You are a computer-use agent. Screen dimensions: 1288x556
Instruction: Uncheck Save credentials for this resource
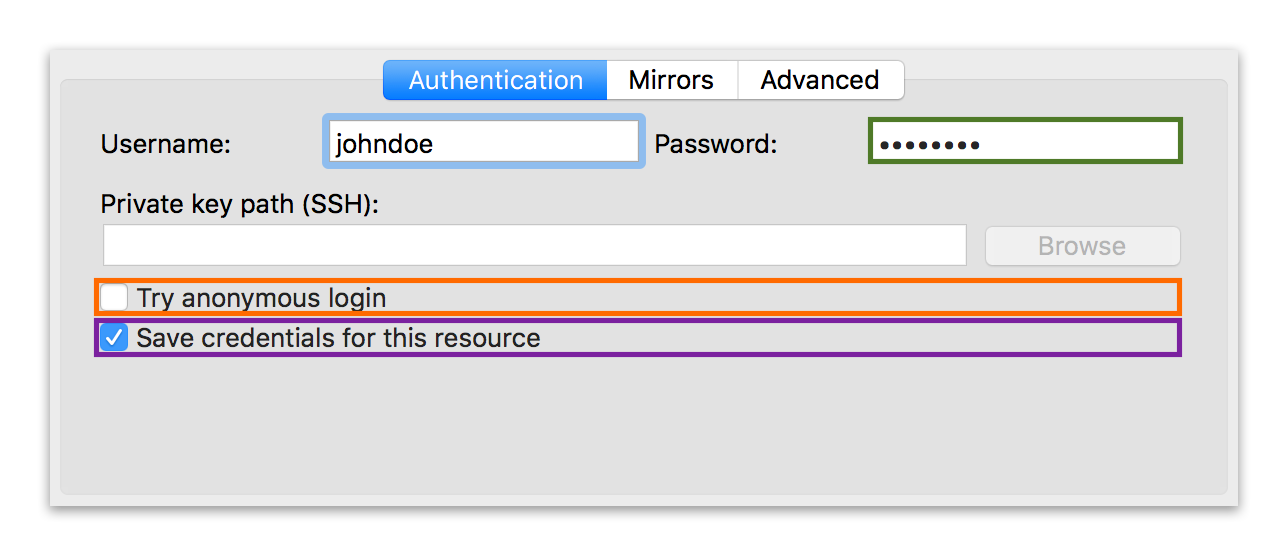(115, 337)
